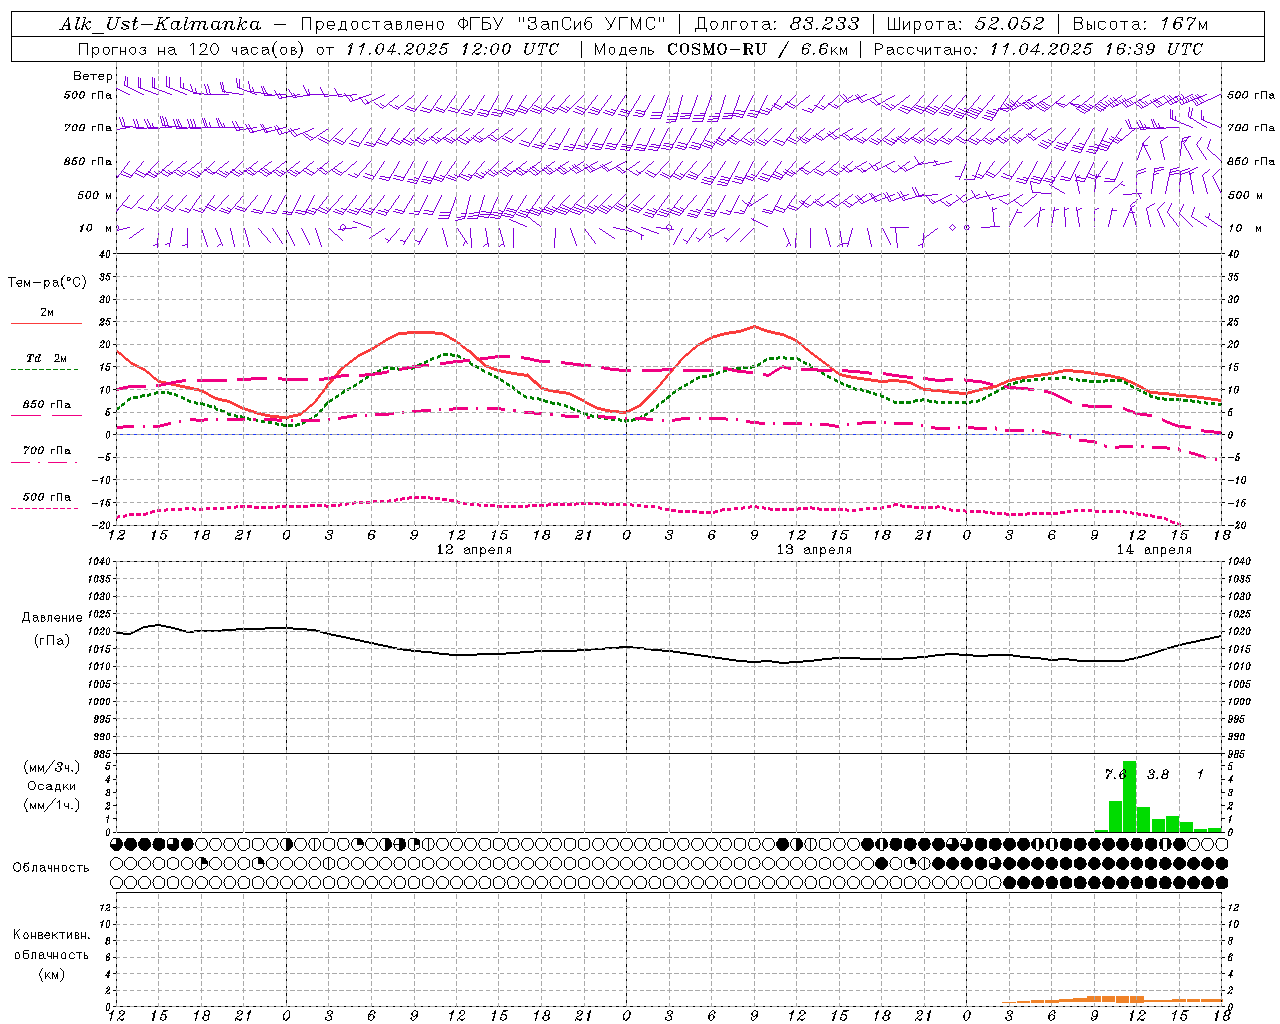Click the 7.6 precipitation total value
This screenshot has height=1024, width=1280.
point(1115,775)
